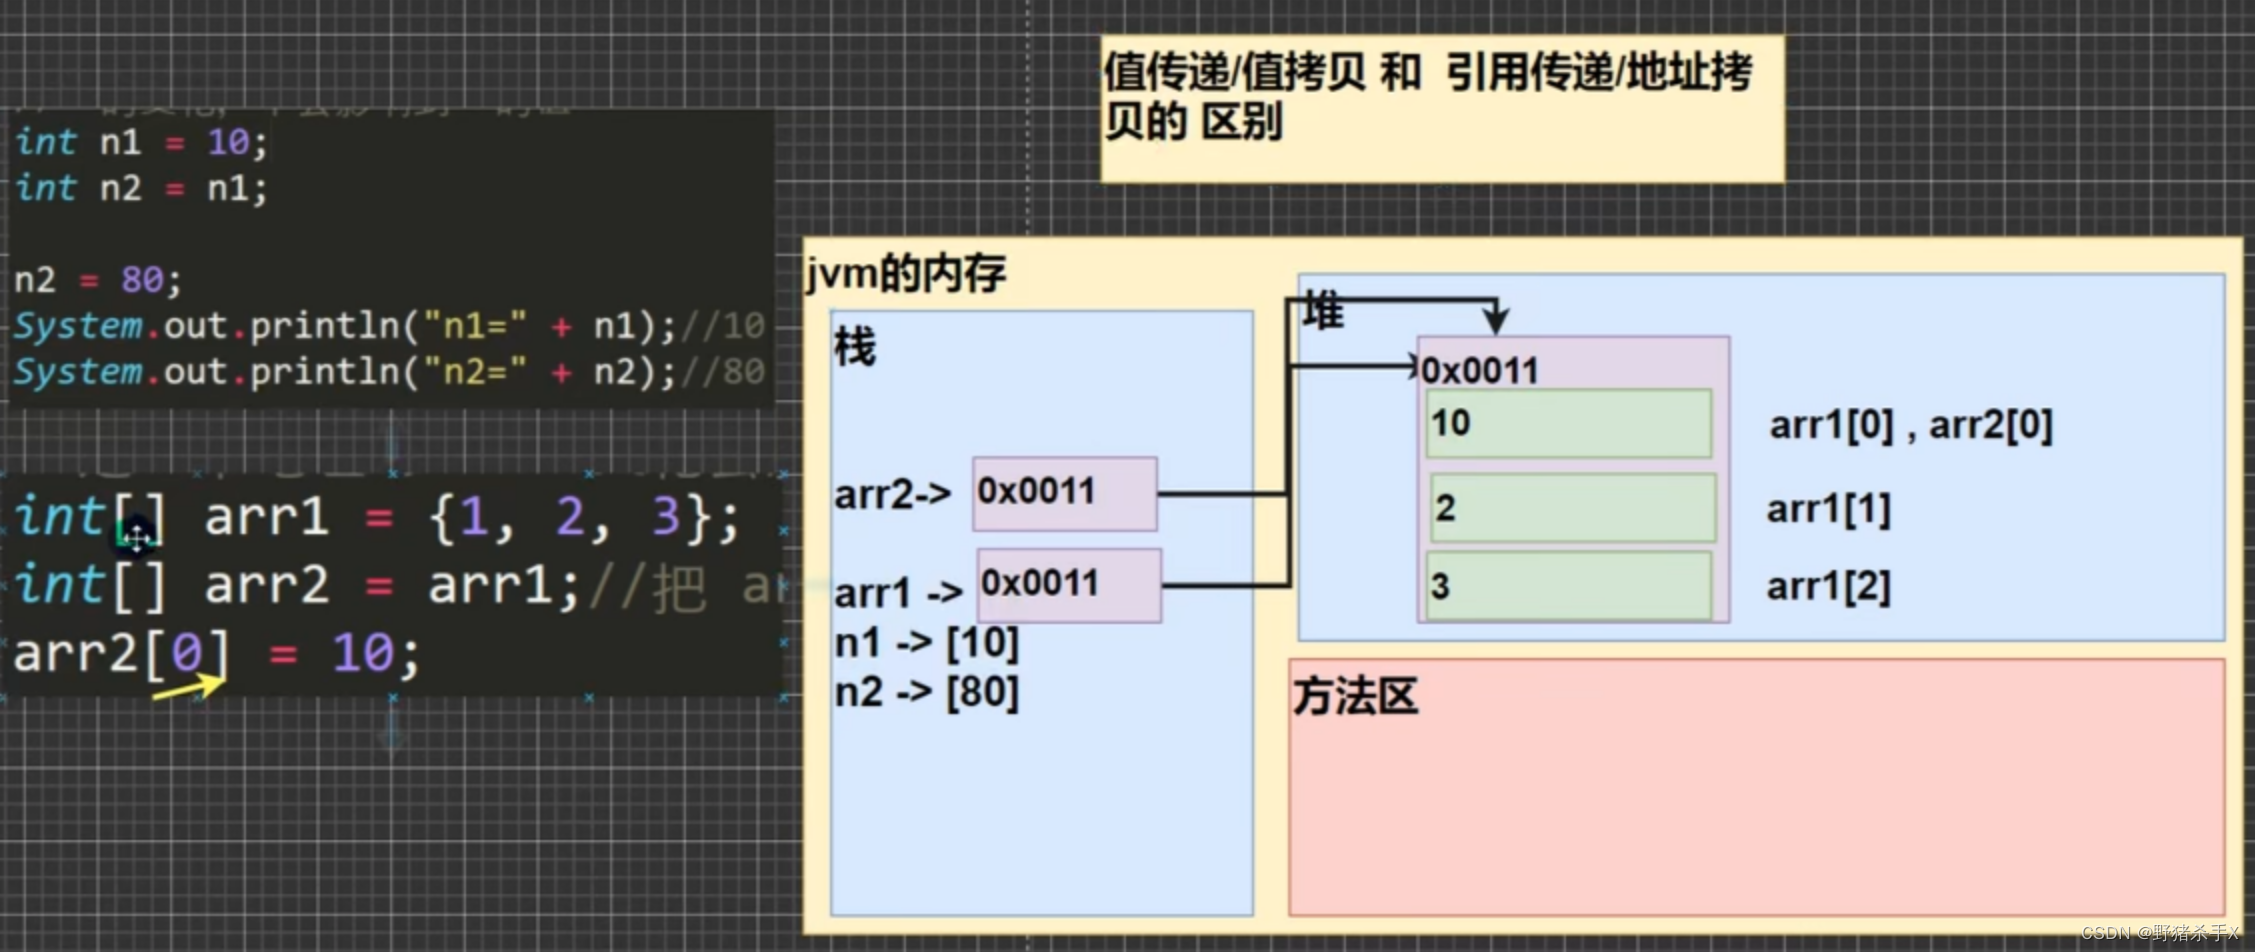
Task: Click the "arr2->" label in the stack
Action: coord(892,494)
